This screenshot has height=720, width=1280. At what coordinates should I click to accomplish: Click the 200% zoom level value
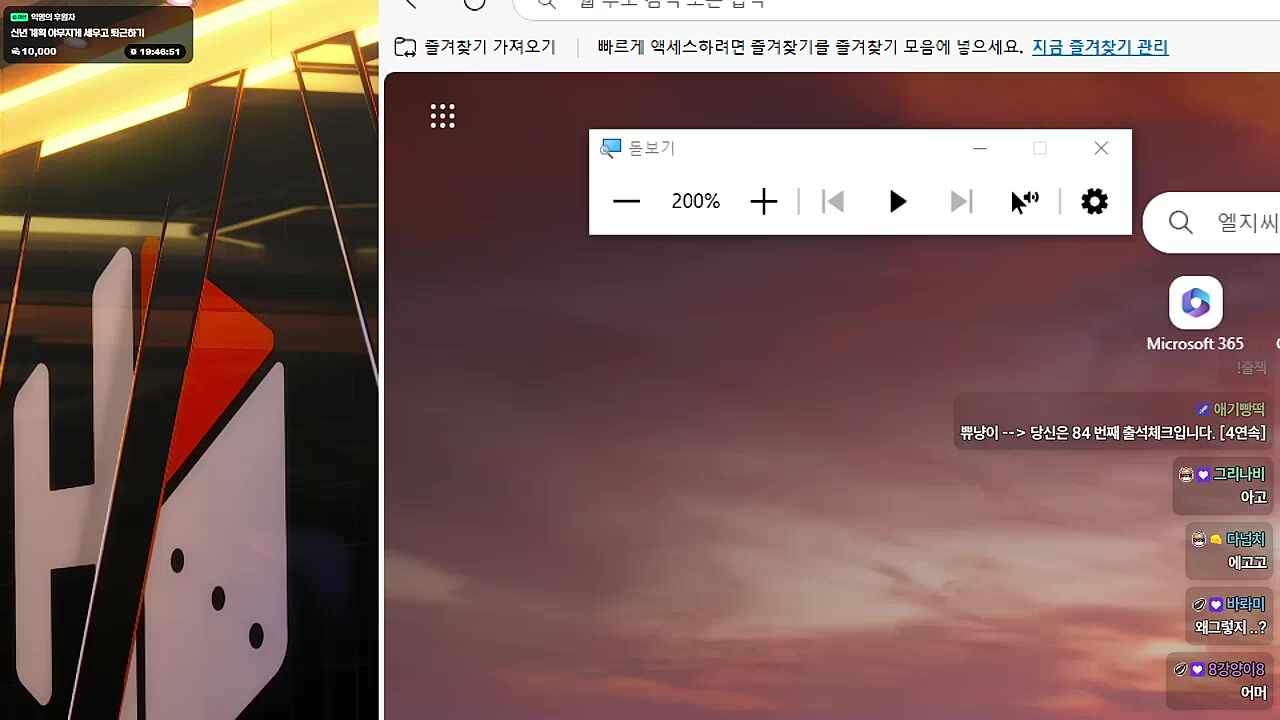(x=695, y=201)
